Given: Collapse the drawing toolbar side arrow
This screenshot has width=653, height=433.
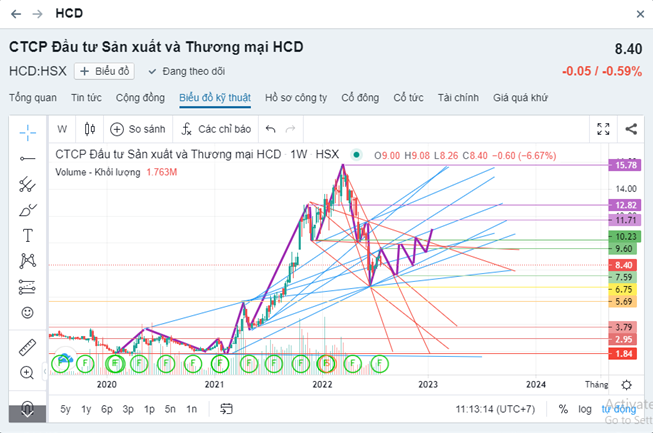Looking at the screenshot, I should tap(45, 372).
